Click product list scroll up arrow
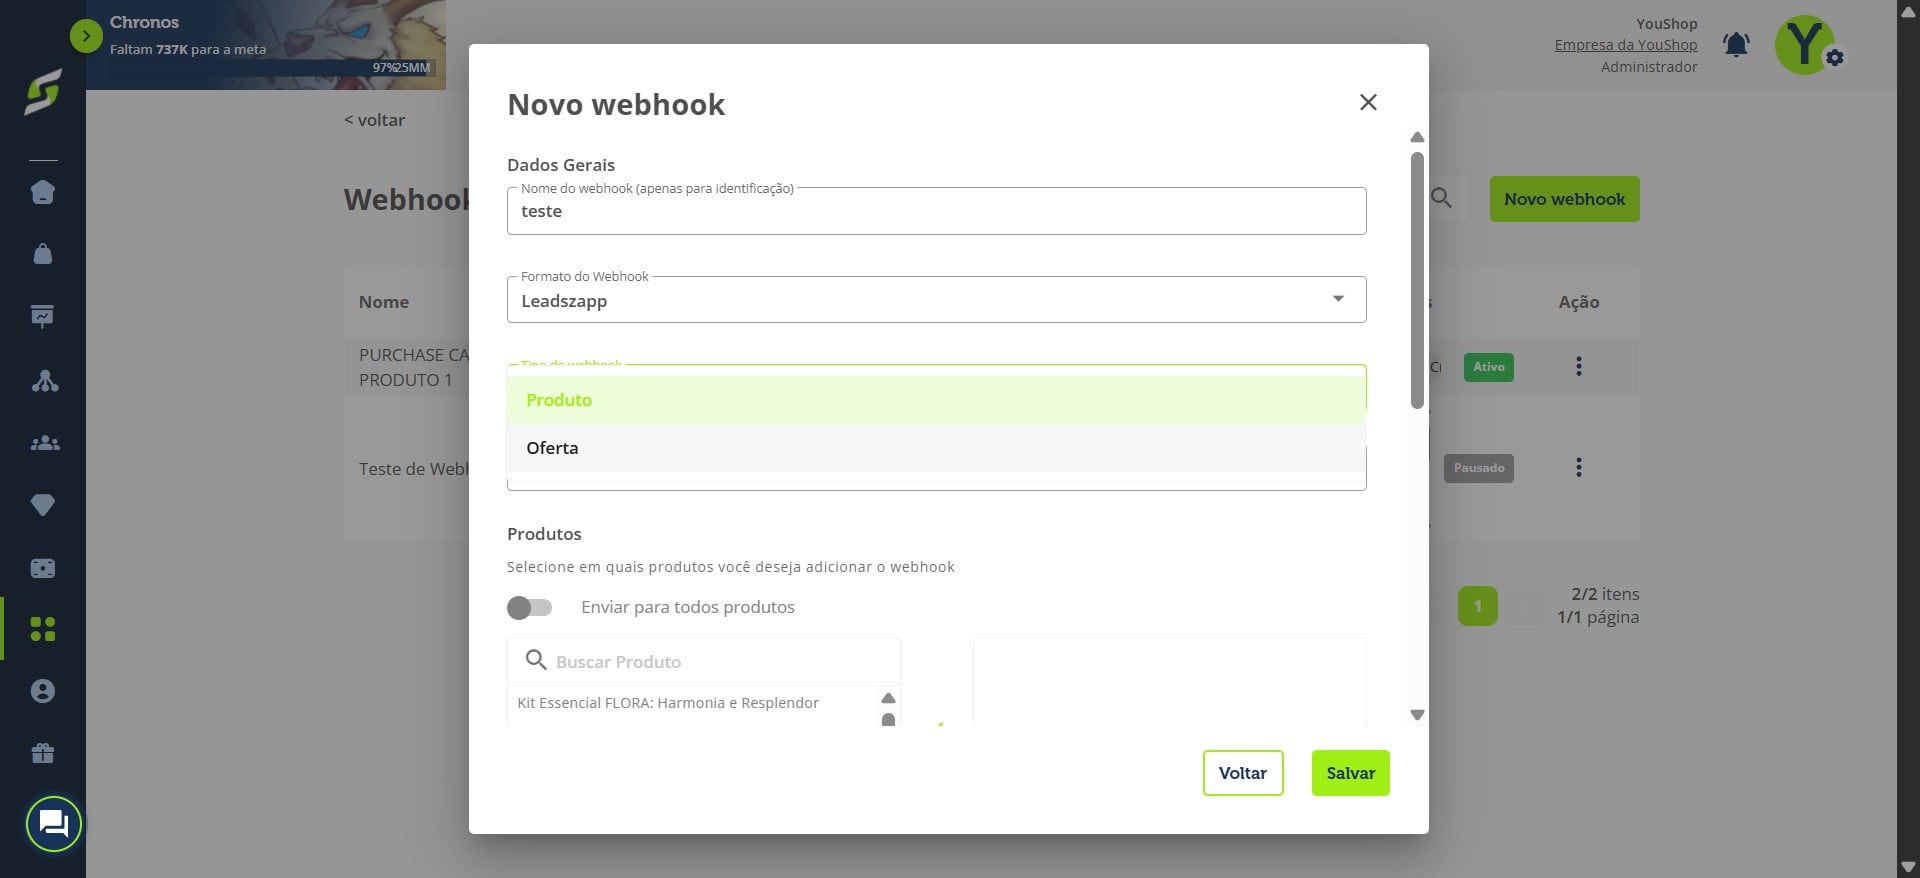Screen dimensions: 1920x878 888,698
